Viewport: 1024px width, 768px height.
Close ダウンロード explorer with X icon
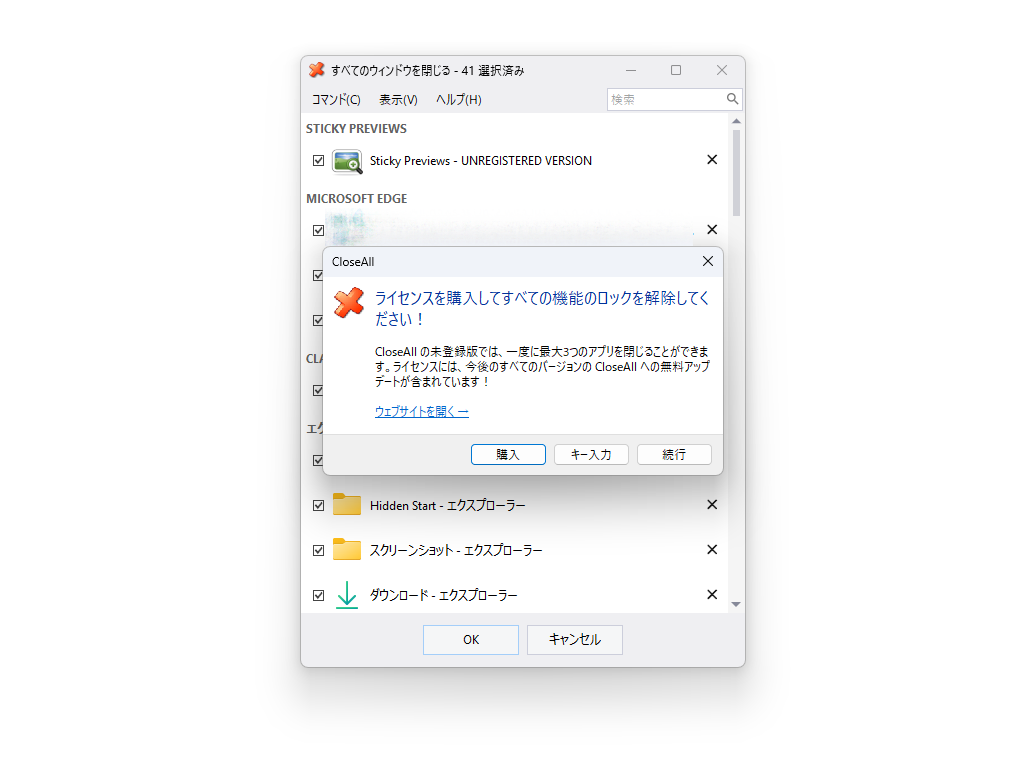712,595
